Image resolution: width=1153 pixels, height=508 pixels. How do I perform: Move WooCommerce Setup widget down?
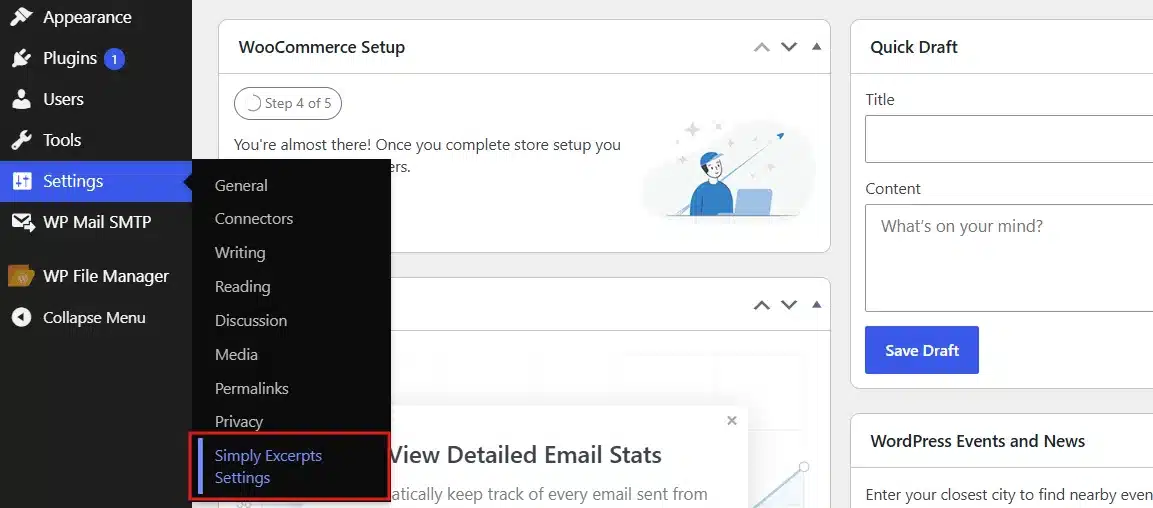(x=789, y=47)
